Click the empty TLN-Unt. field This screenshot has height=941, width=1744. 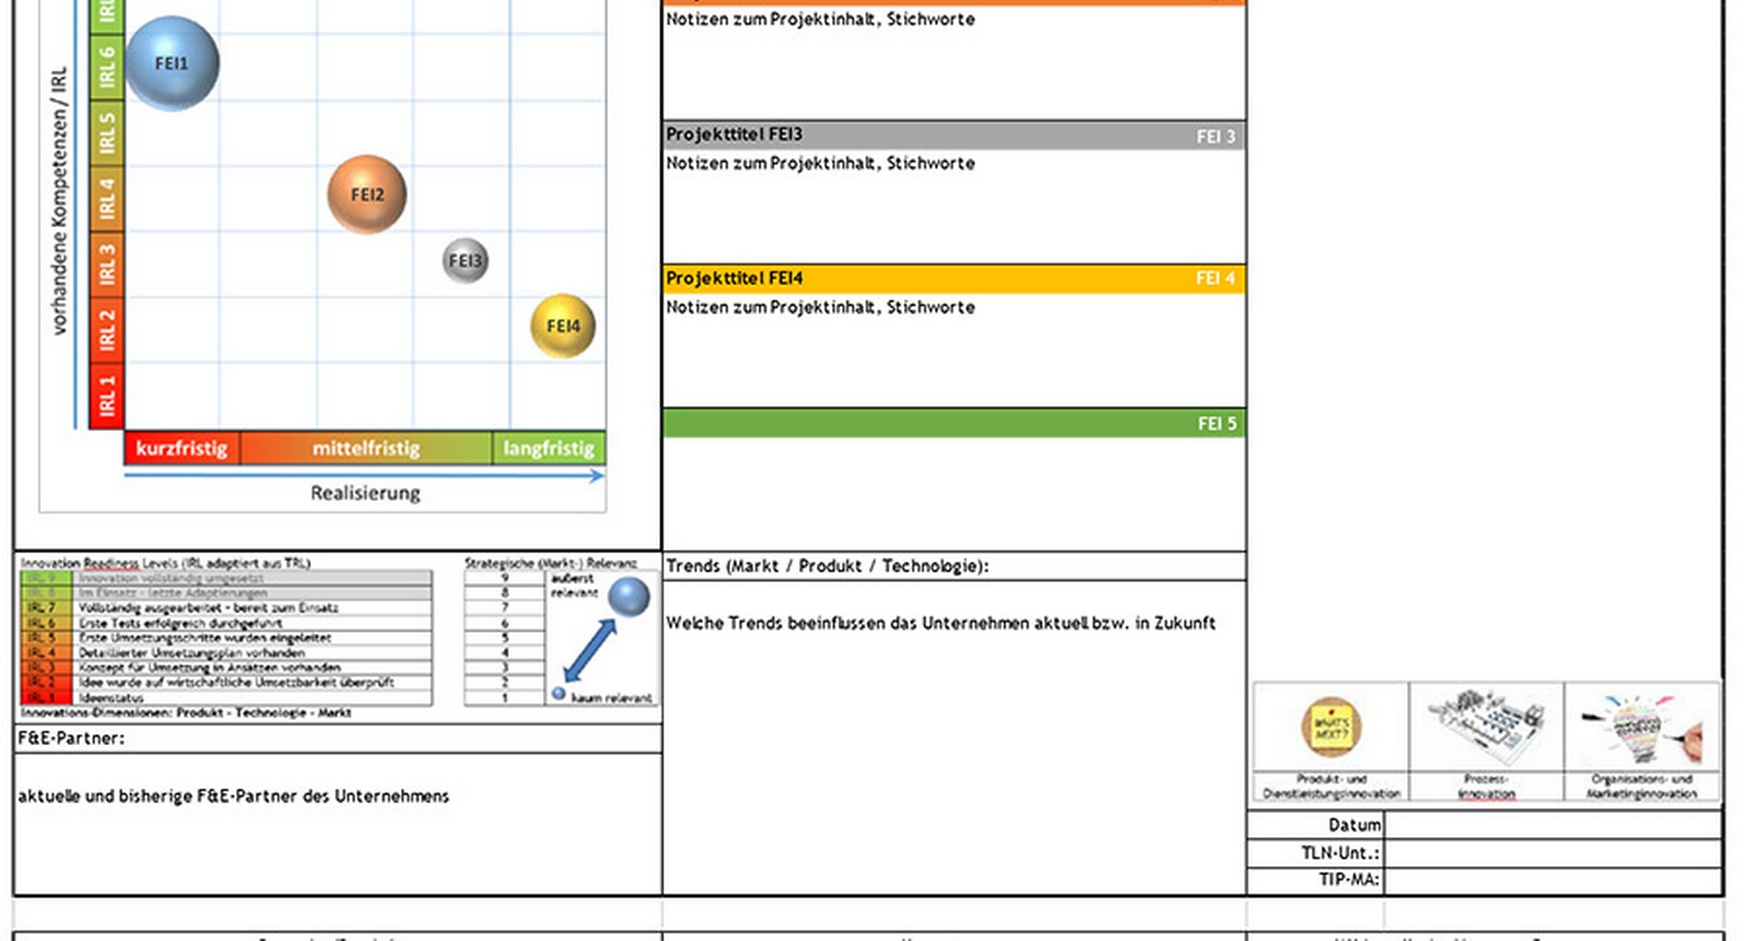(1552, 853)
